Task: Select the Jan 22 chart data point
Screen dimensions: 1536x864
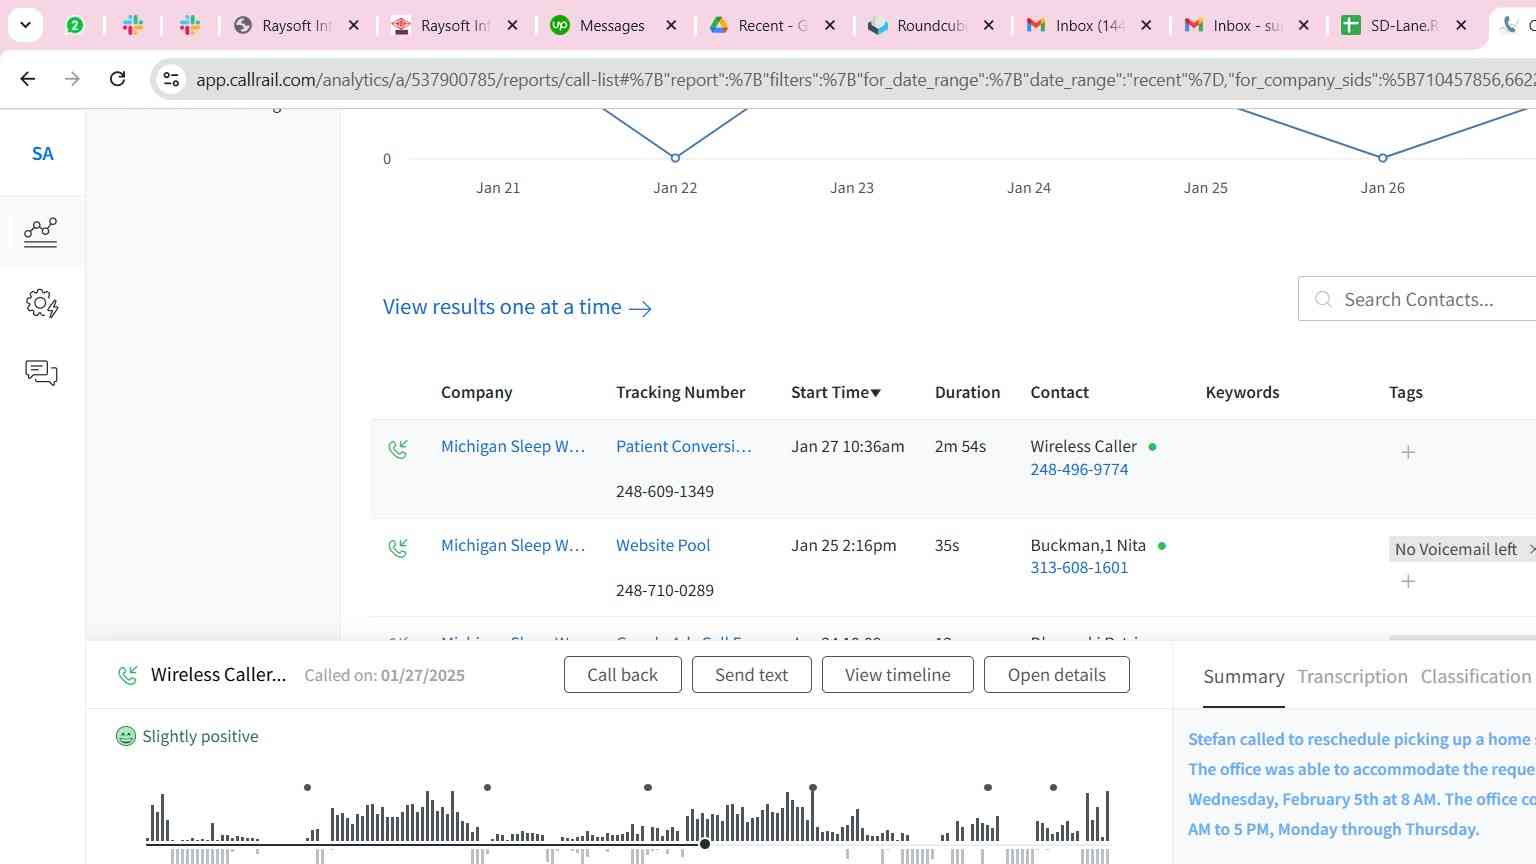Action: pyautogui.click(x=675, y=158)
